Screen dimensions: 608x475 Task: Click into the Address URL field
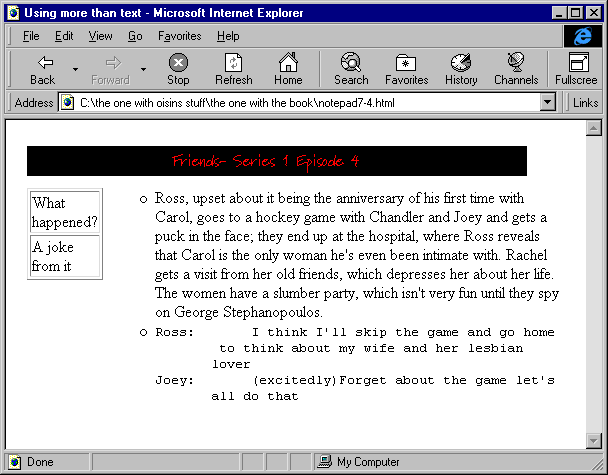click(x=306, y=103)
